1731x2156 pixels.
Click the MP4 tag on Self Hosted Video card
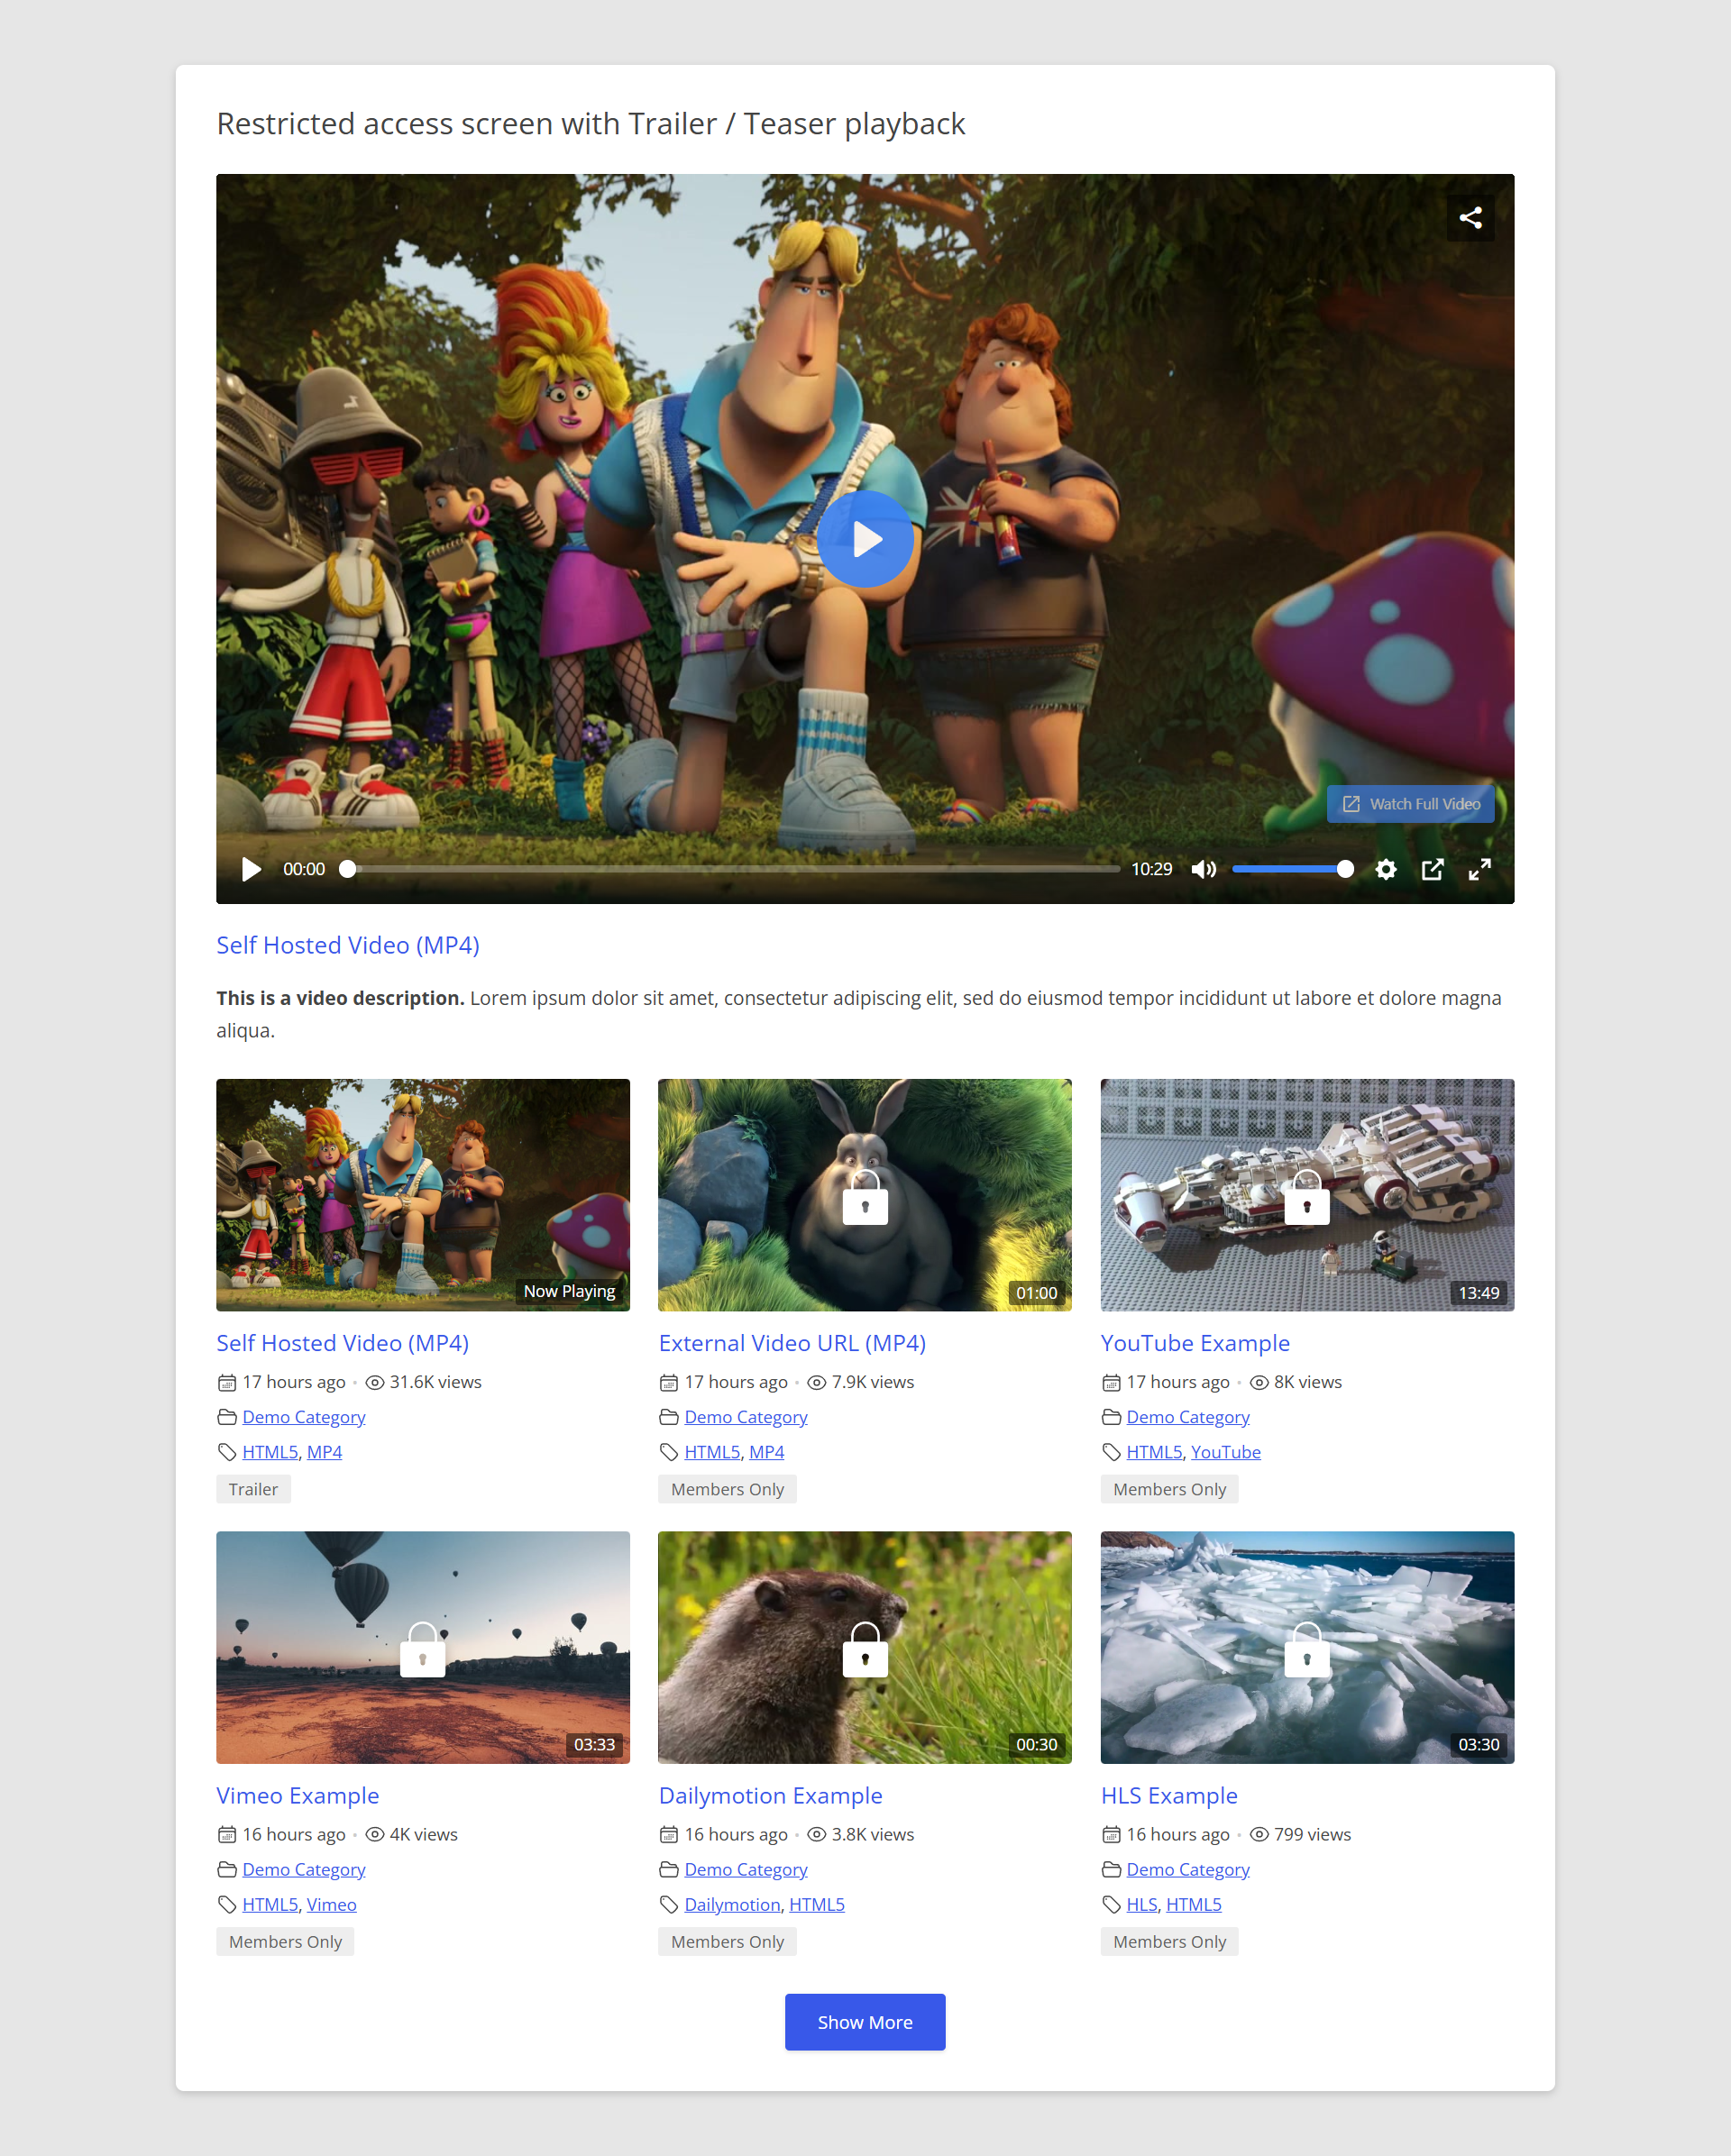coord(324,1452)
